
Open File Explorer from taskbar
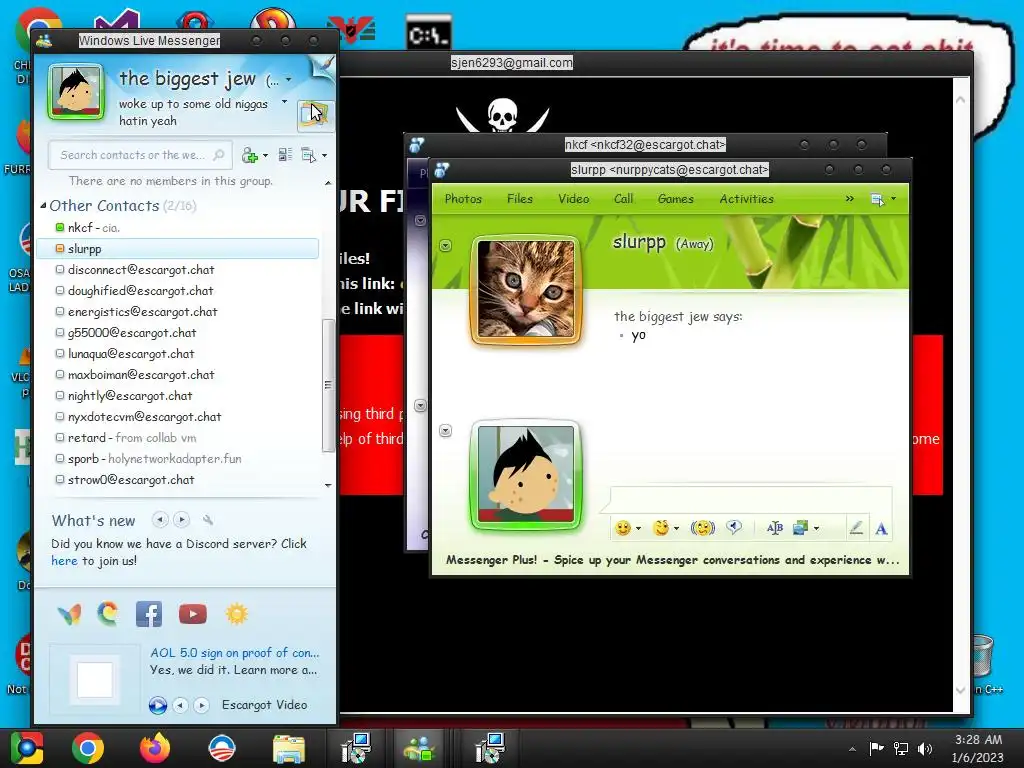(x=289, y=749)
